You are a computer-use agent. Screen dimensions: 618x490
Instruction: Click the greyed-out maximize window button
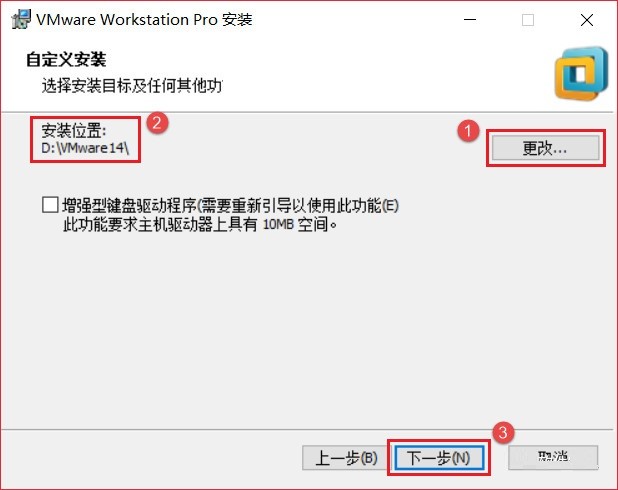pyautogui.click(x=528, y=20)
